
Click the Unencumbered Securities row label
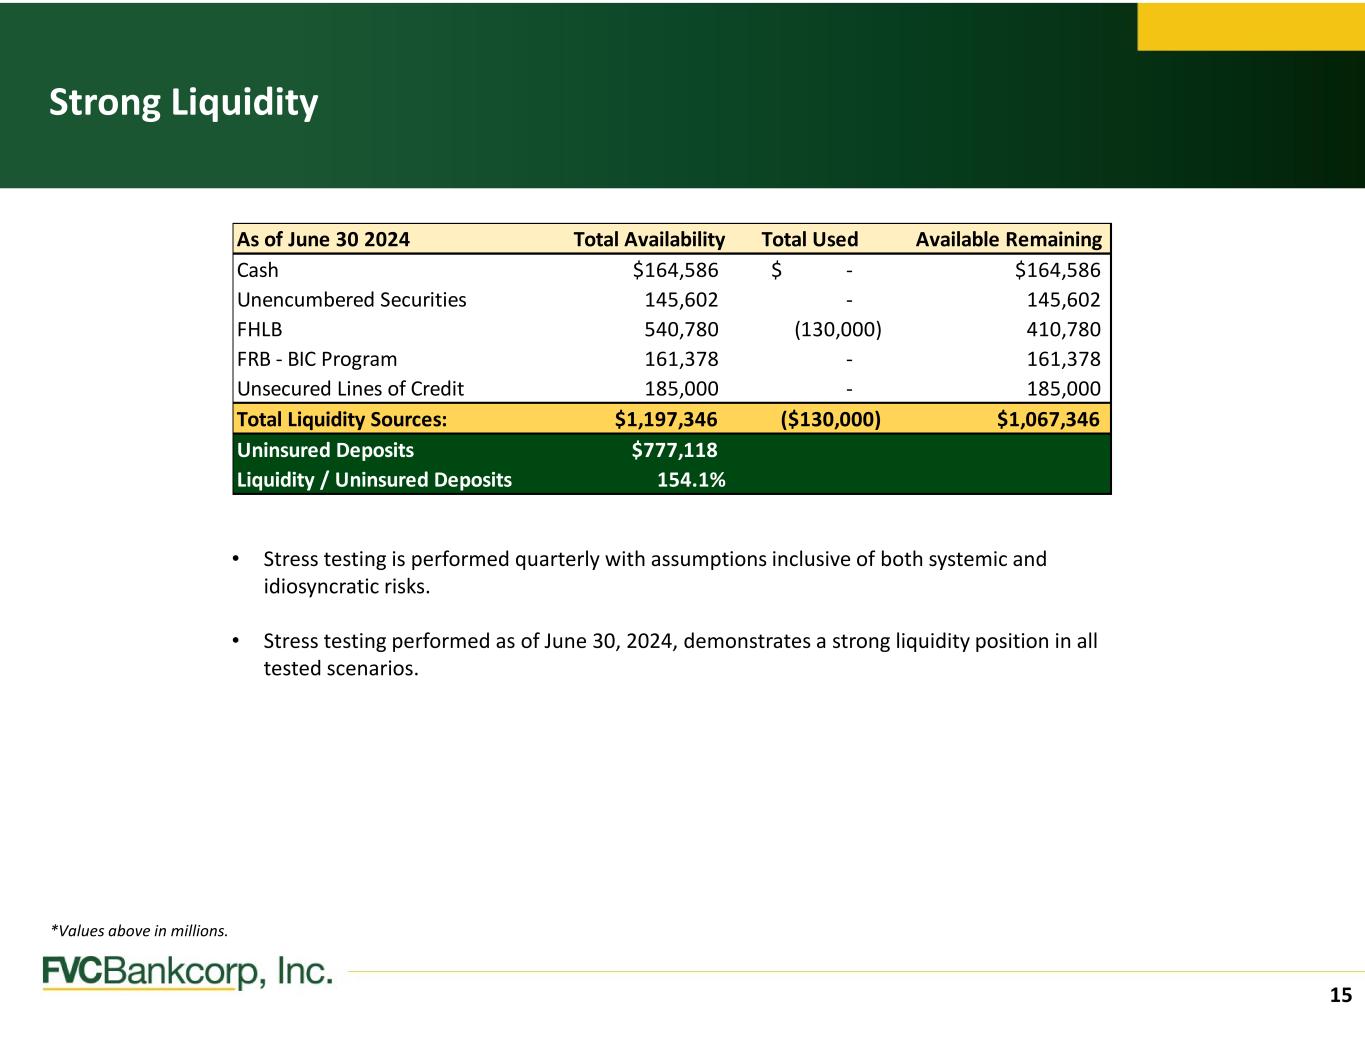click(x=351, y=300)
